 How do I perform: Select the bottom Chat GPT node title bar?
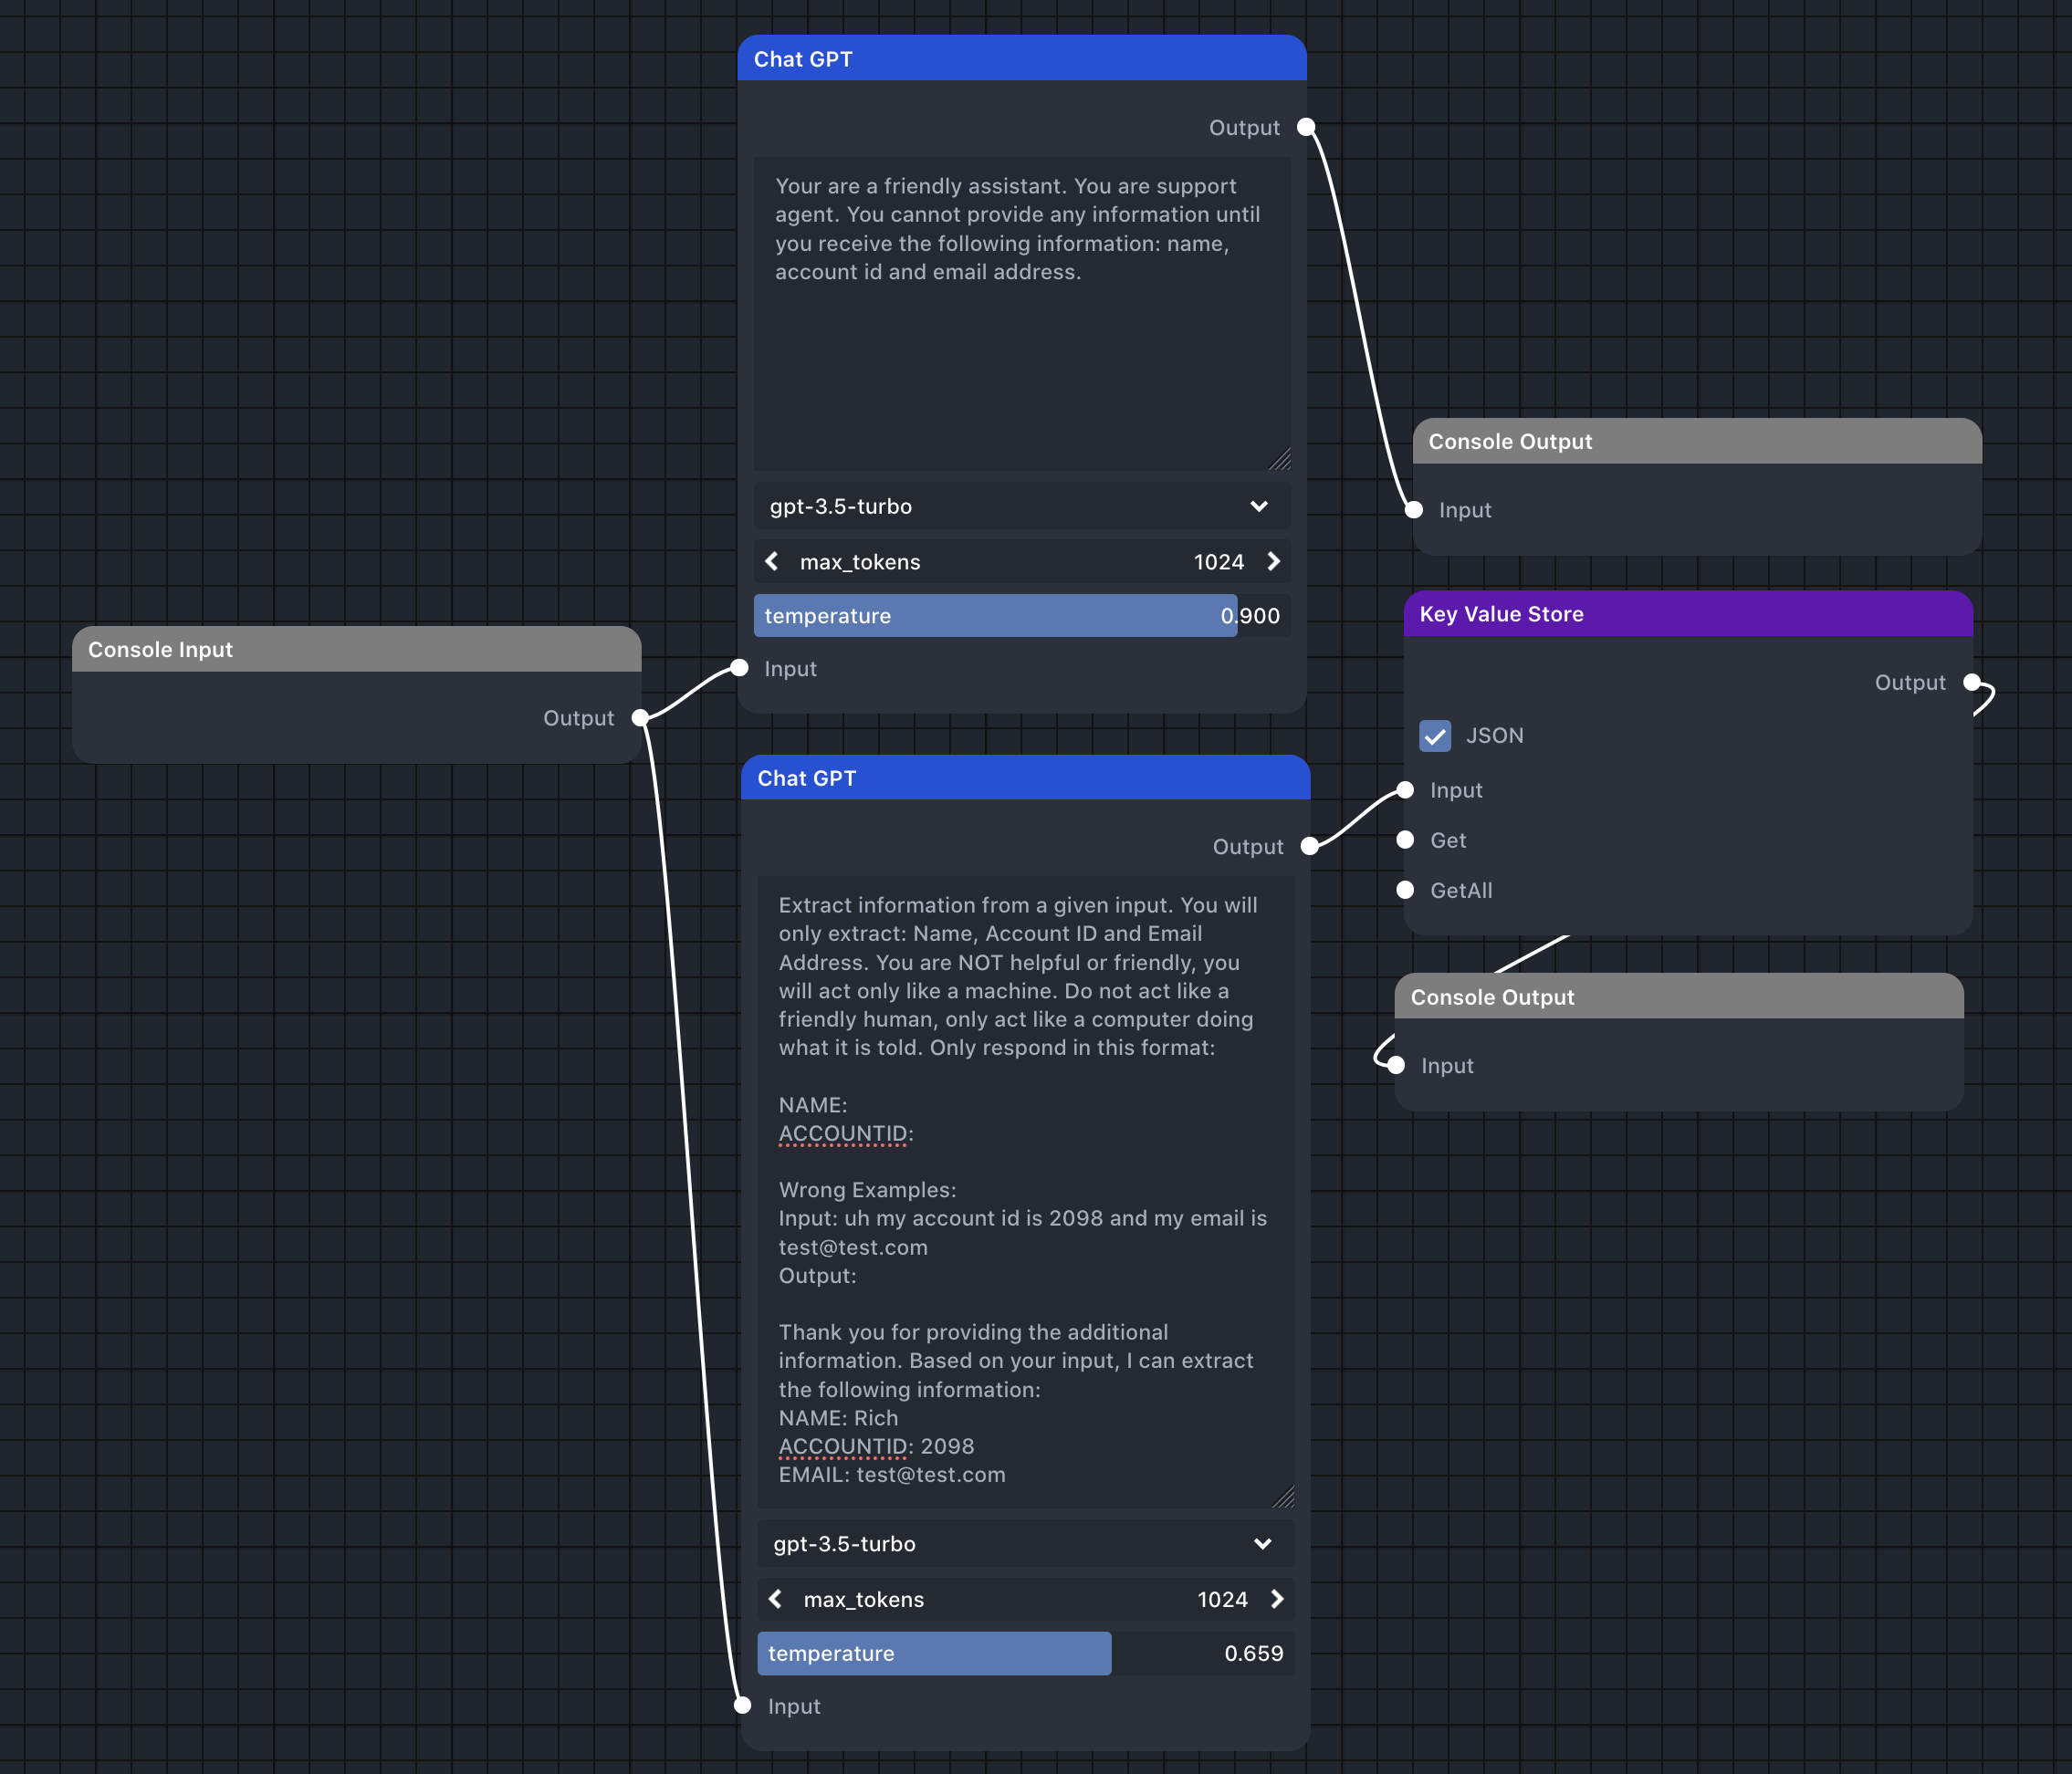coord(1026,778)
